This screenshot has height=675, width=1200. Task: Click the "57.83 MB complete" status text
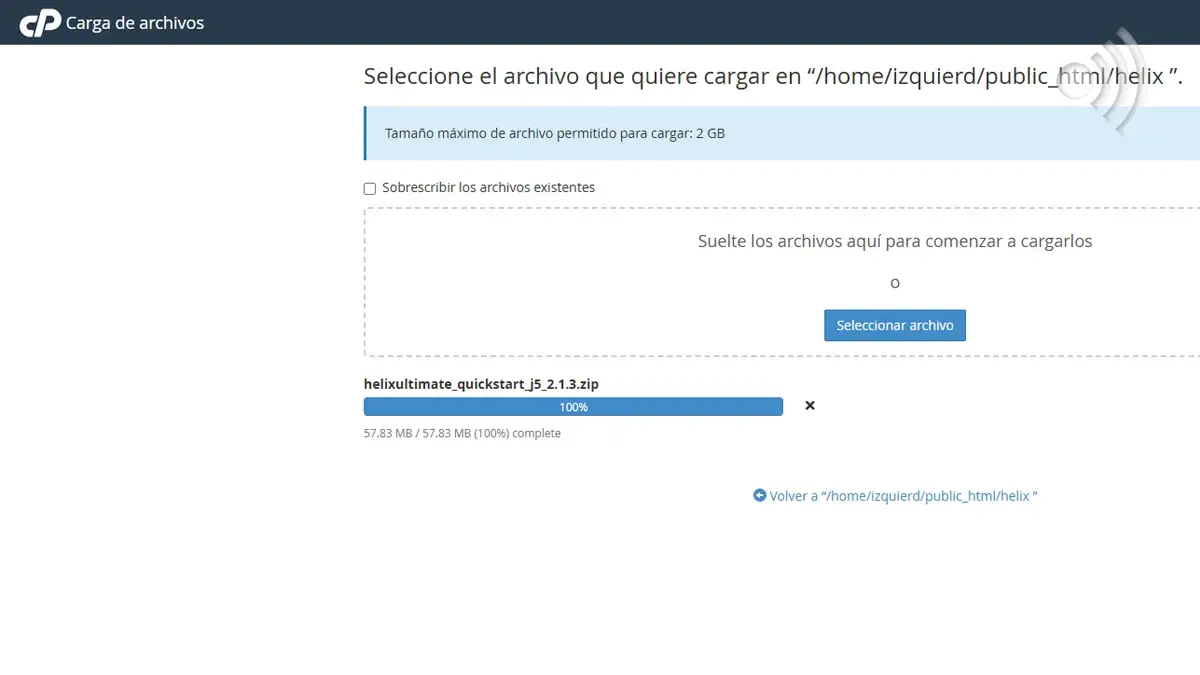point(462,433)
